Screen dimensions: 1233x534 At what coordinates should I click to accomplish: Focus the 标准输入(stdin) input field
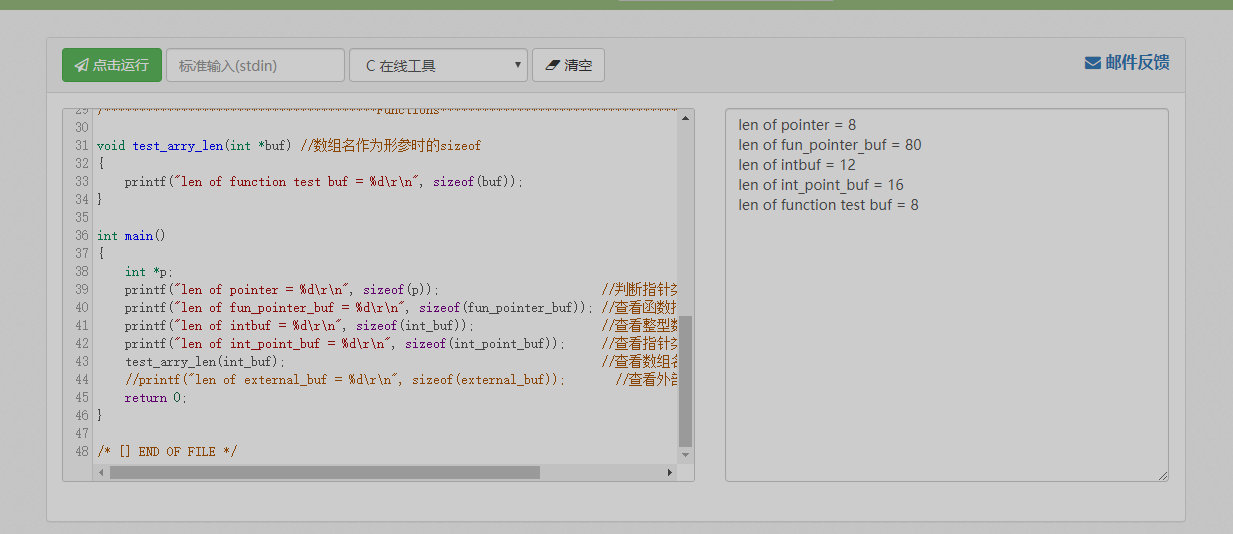pos(255,66)
